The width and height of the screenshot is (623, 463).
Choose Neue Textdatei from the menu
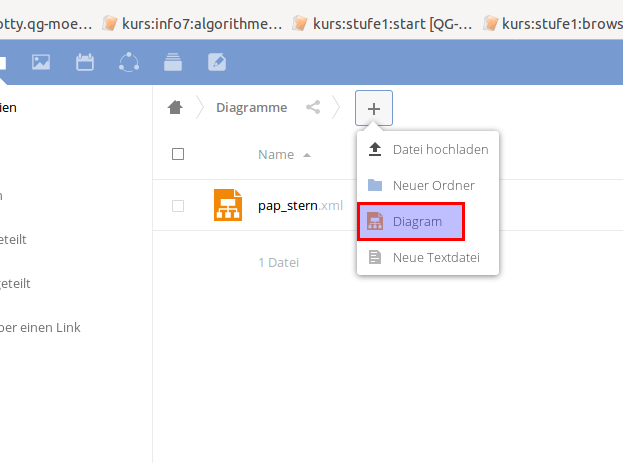coord(428,258)
